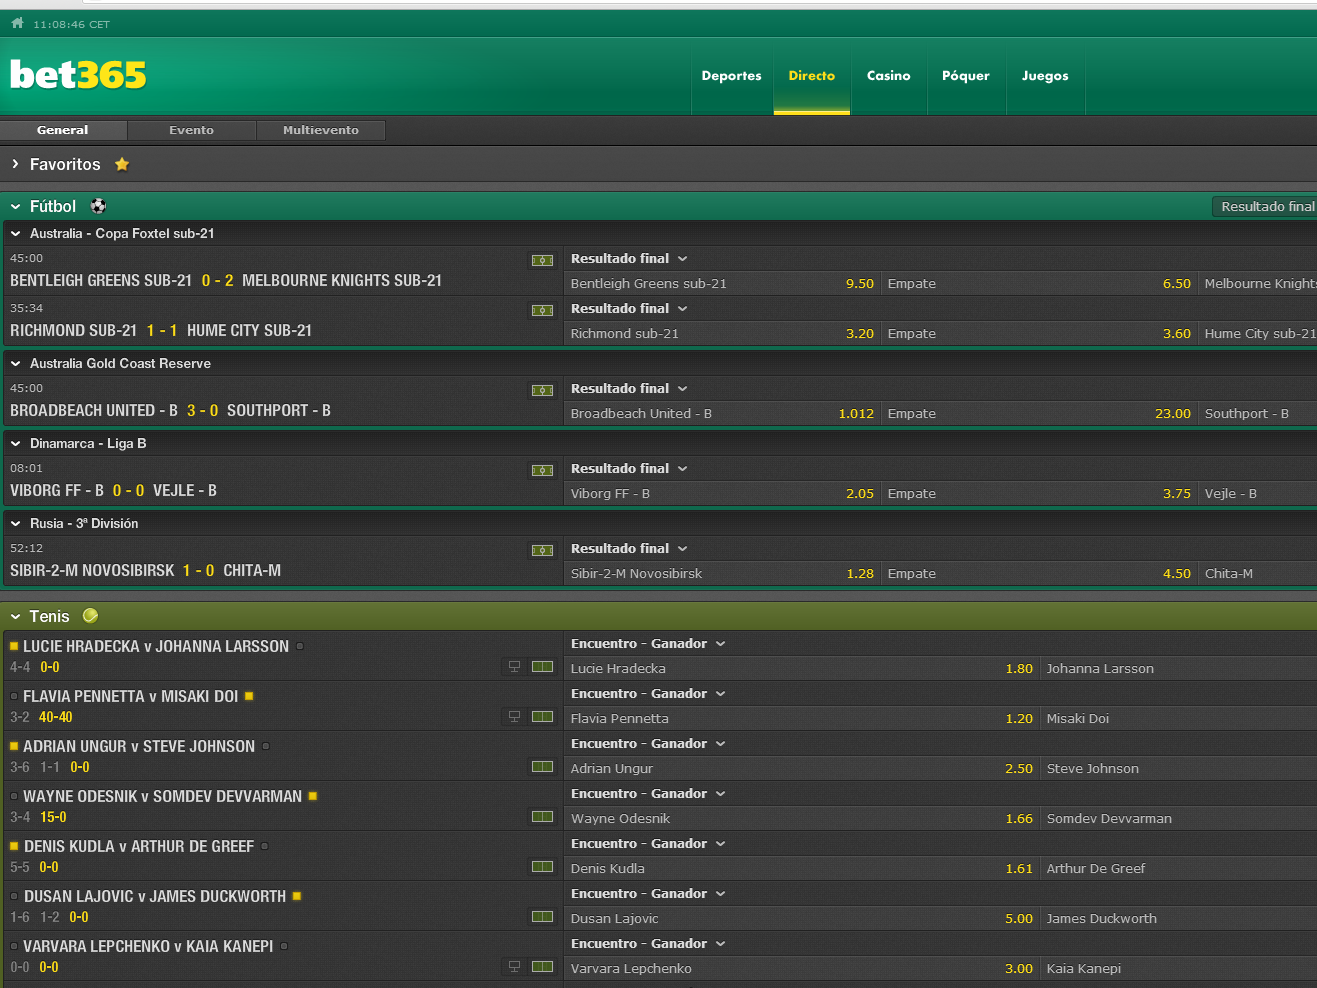This screenshot has height=988, width=1317.
Task: Switch to the Multievento view tab
Action: tap(320, 130)
